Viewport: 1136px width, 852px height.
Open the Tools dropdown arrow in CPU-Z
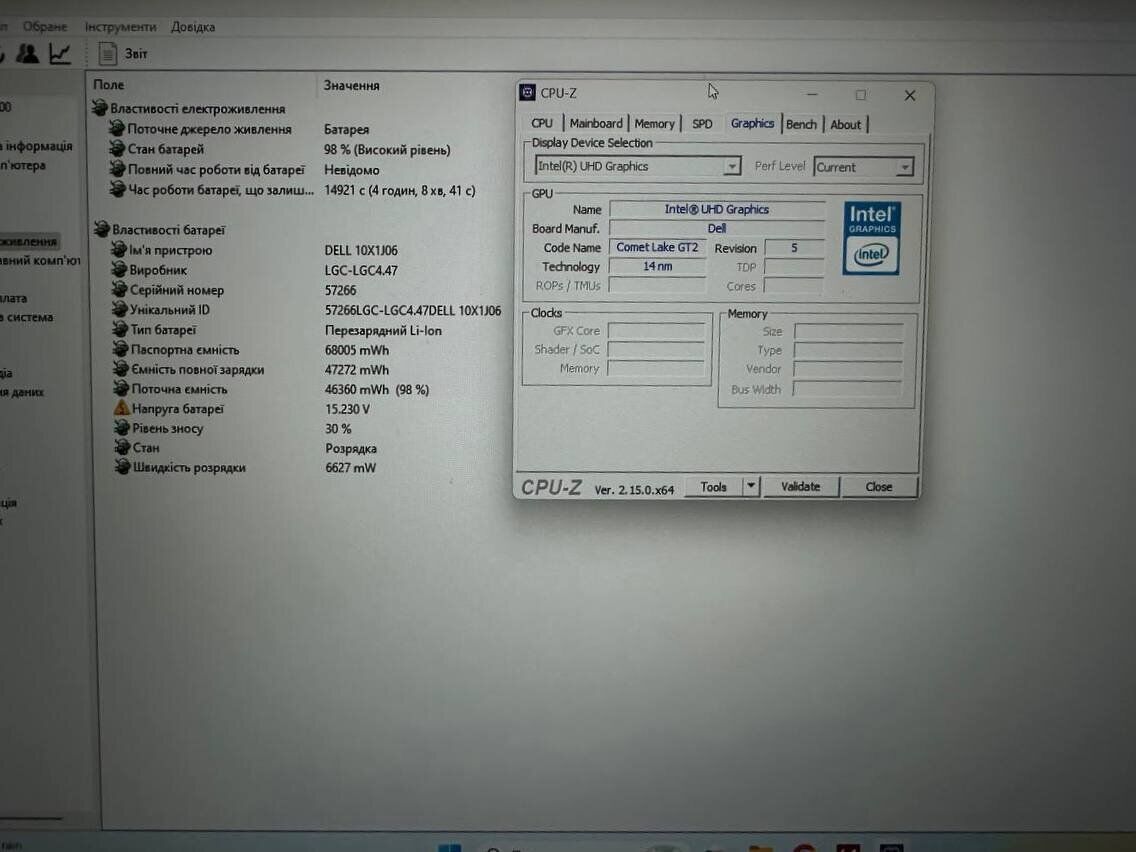(751, 487)
